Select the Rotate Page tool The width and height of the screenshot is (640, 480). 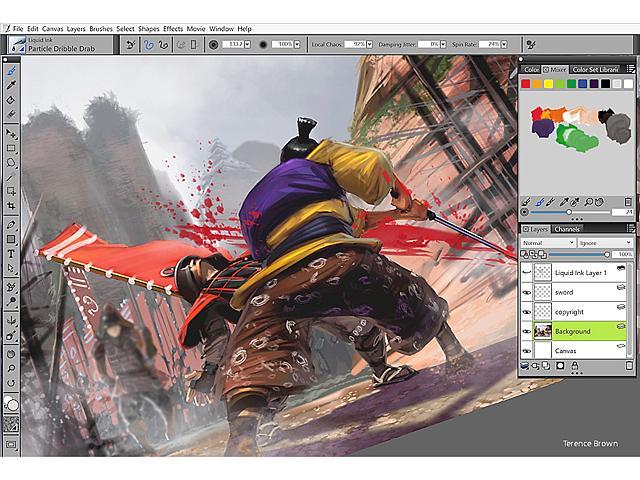11,383
